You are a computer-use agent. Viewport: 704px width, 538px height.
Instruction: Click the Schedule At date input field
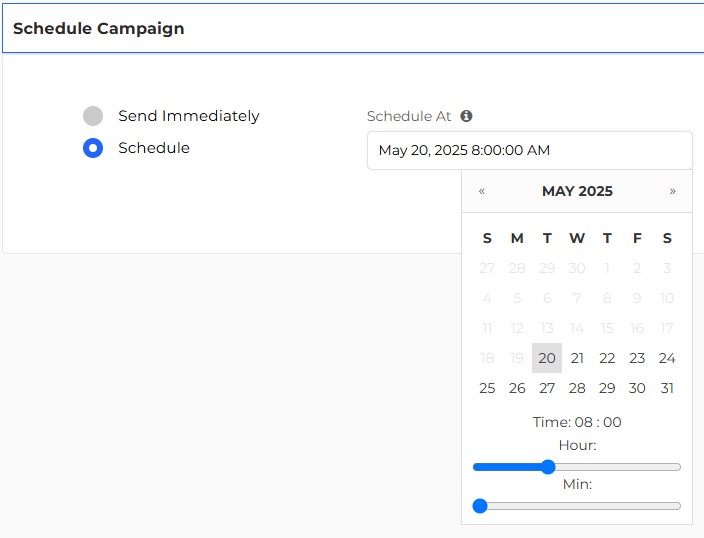pyautogui.click(x=530, y=150)
